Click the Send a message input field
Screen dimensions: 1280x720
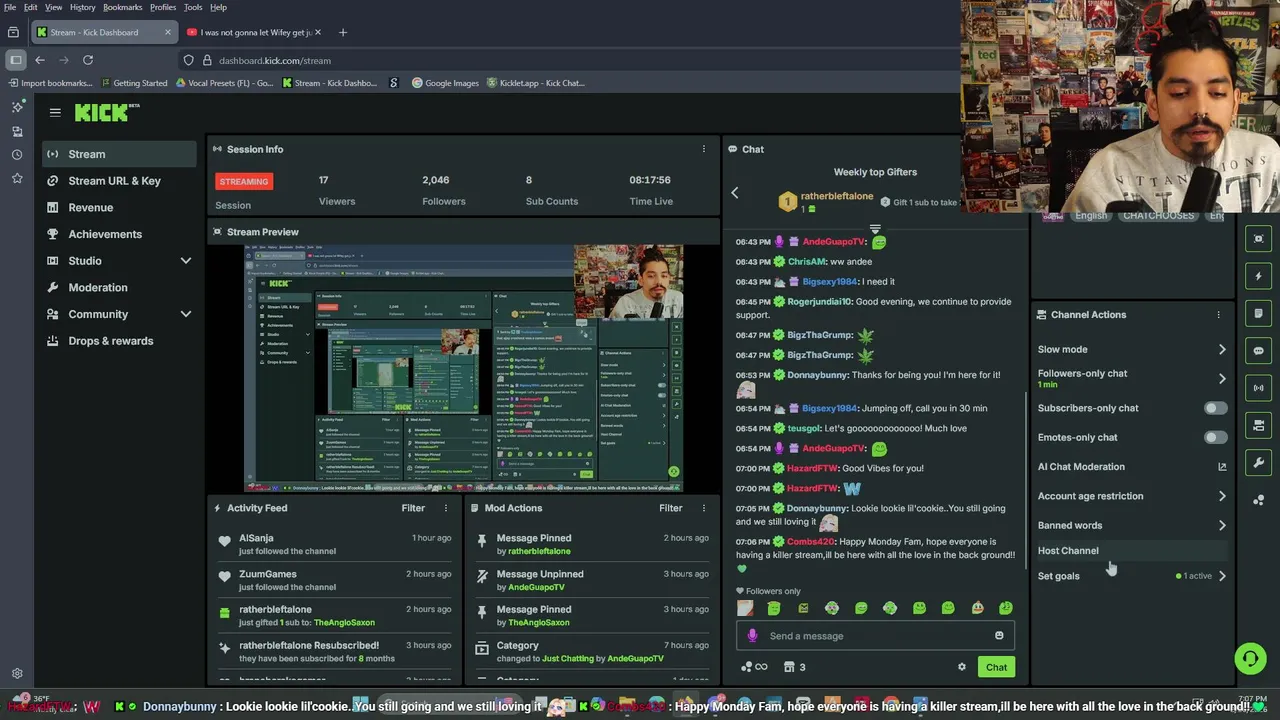877,636
